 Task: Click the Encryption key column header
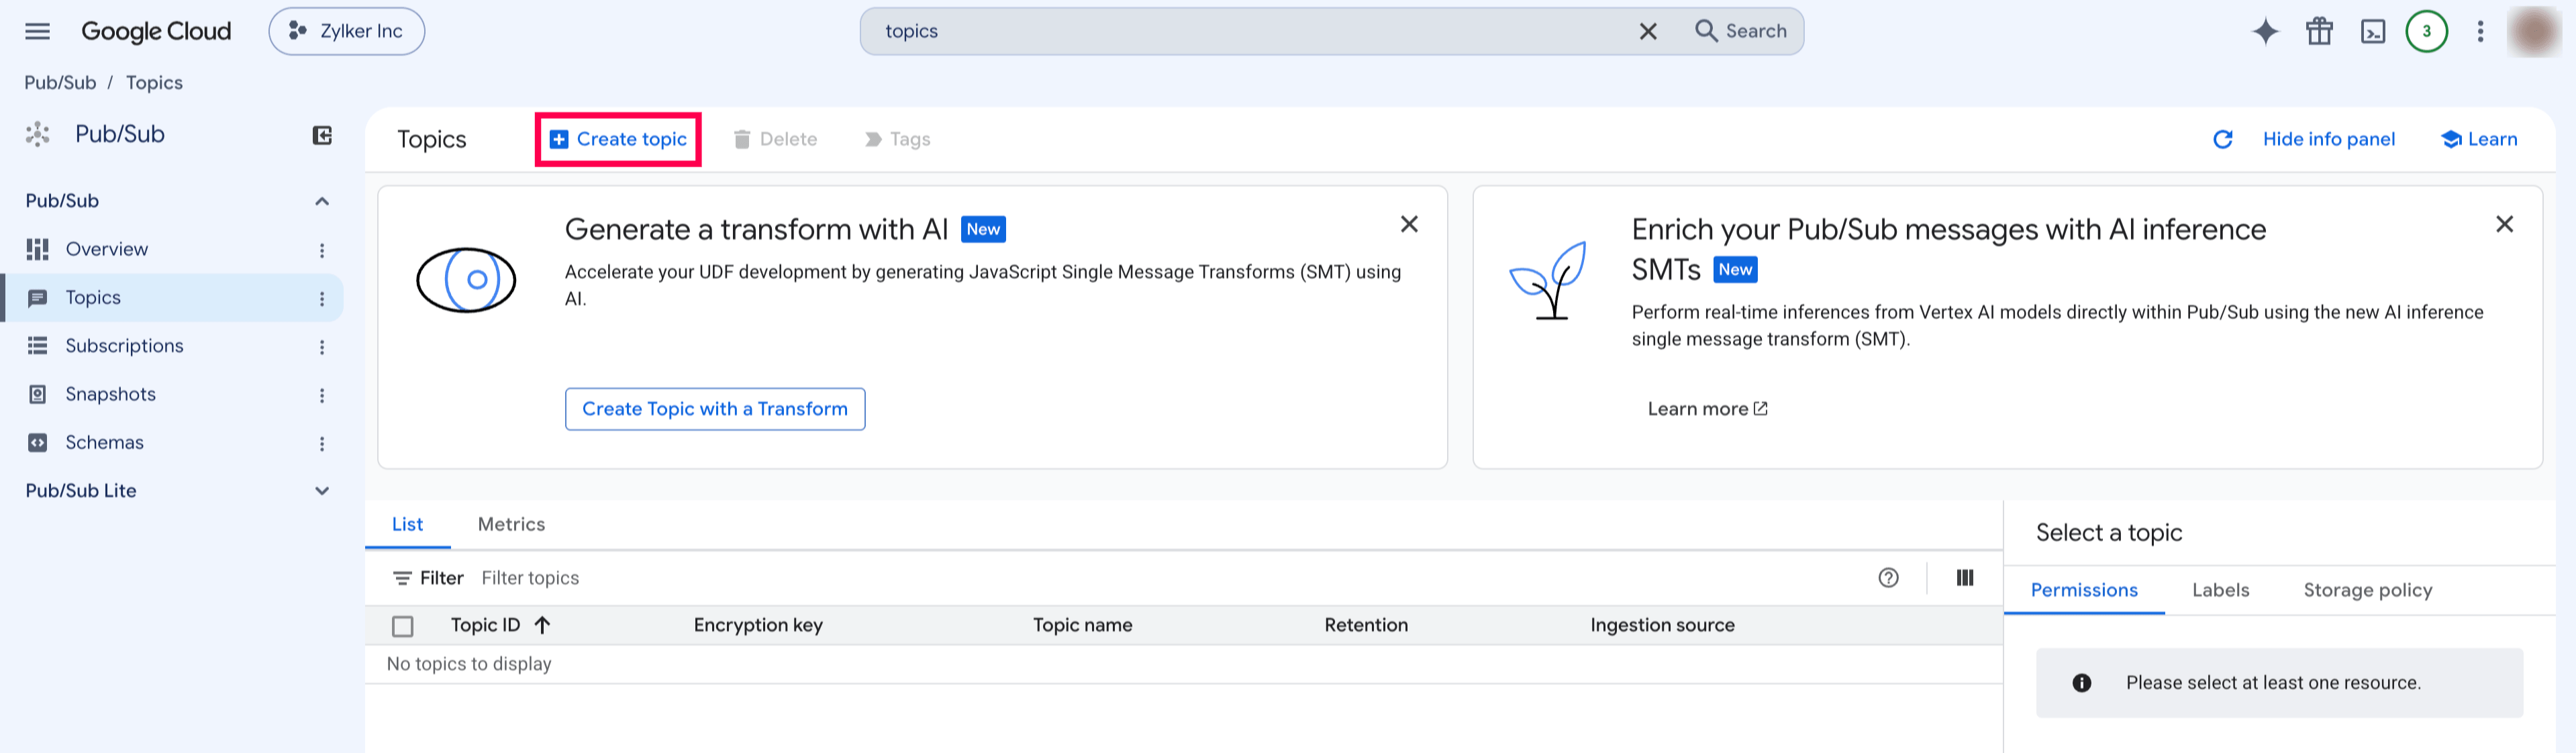pos(758,625)
